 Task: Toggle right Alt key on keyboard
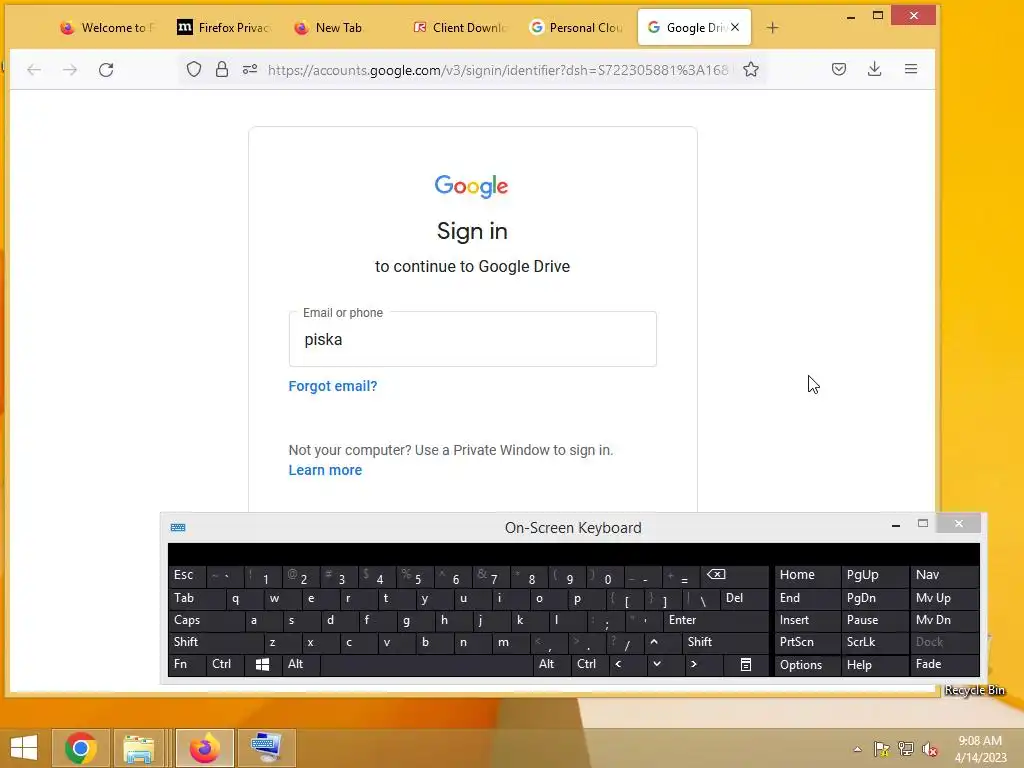[552, 664]
